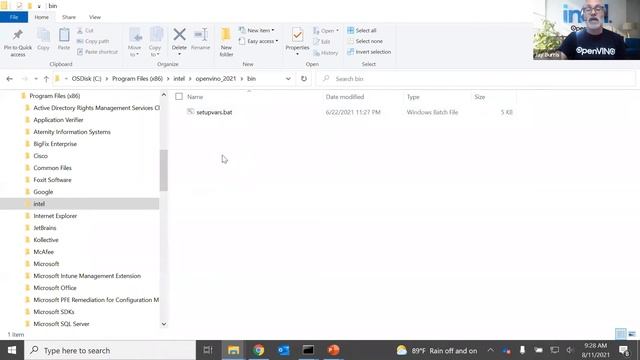Image resolution: width=640 pixels, height=360 pixels.
Task: Click Select none
Action: (365, 41)
